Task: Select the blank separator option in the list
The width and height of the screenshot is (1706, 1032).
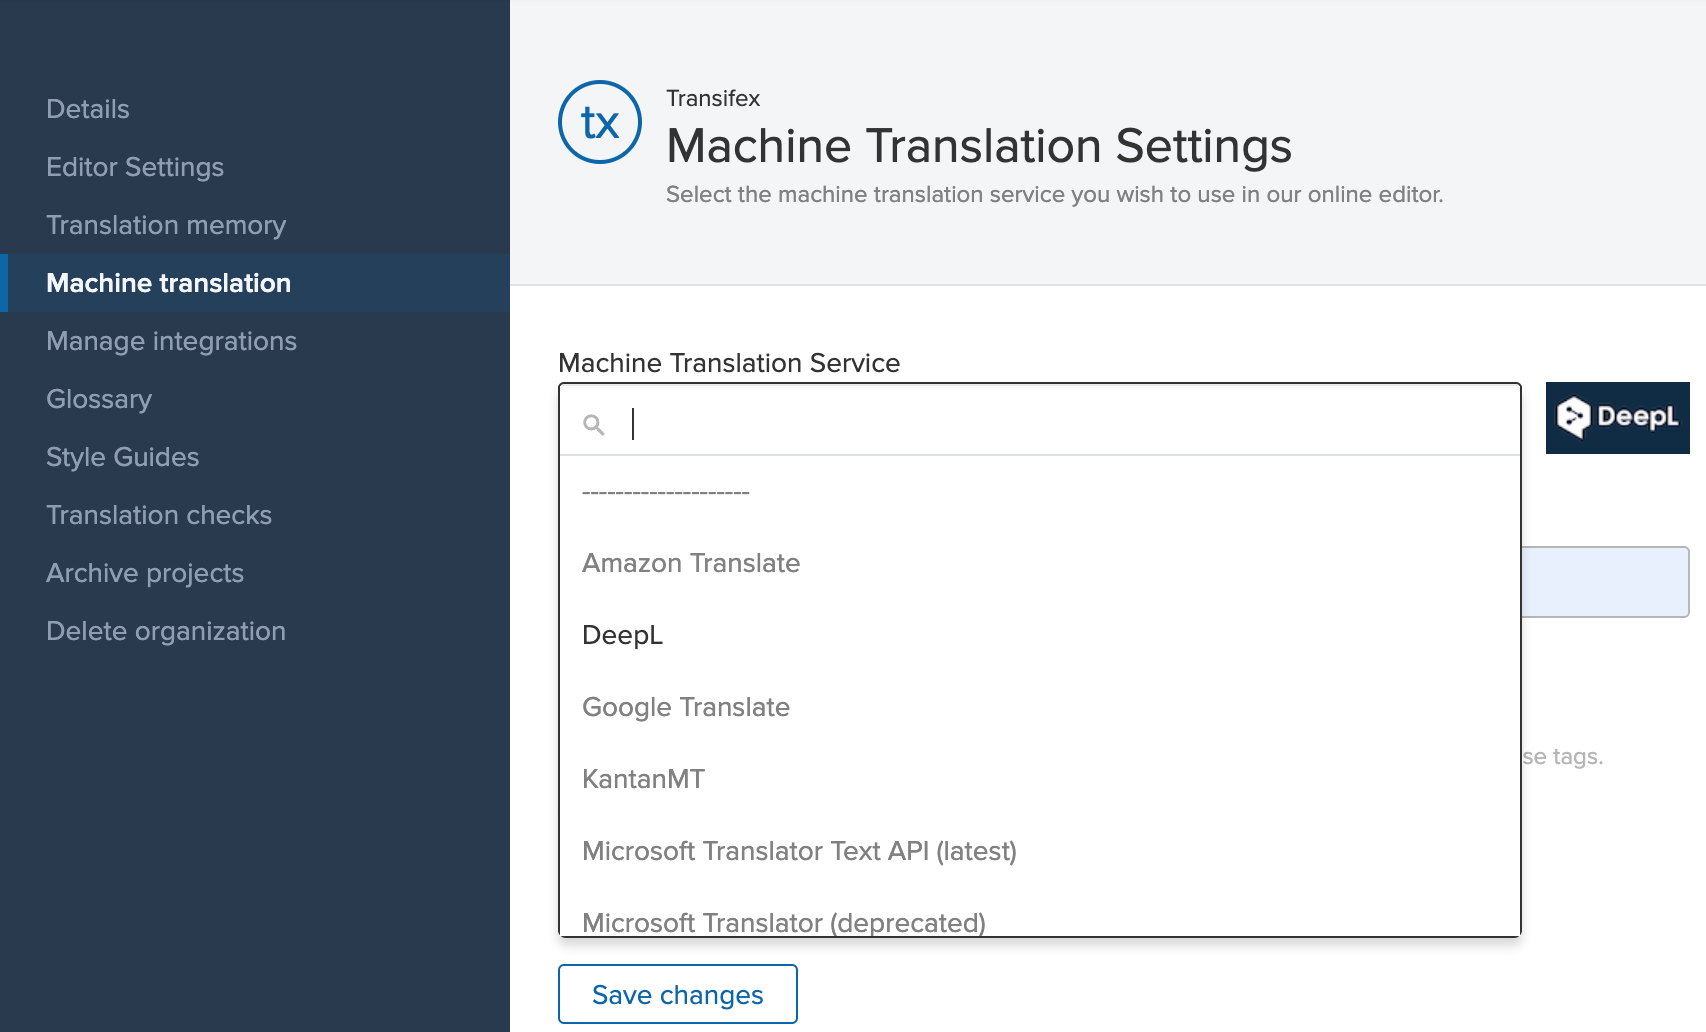Action: click(x=665, y=490)
